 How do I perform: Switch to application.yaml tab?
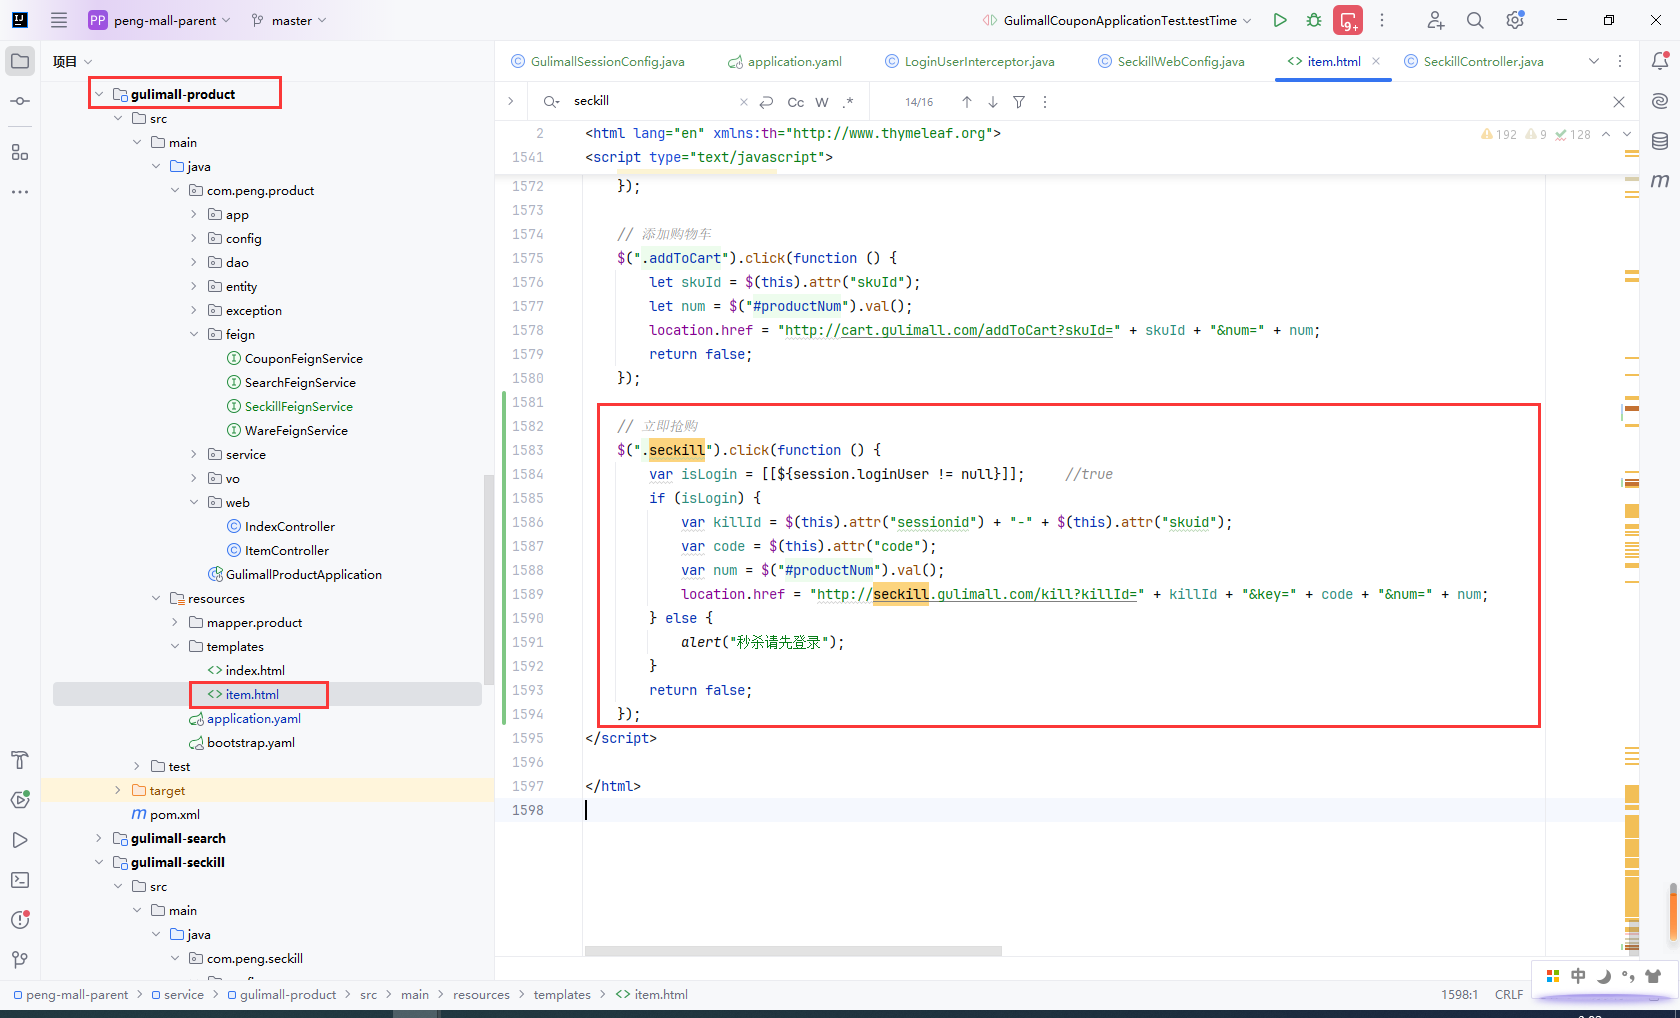785,61
